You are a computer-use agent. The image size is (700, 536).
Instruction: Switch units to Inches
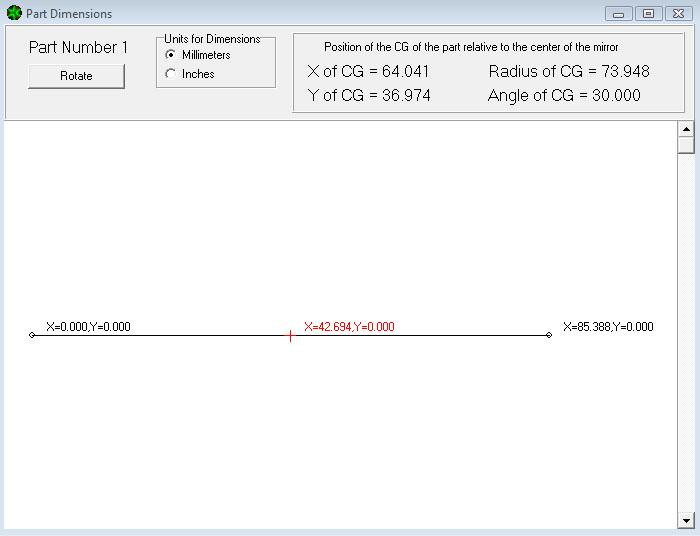(x=170, y=74)
